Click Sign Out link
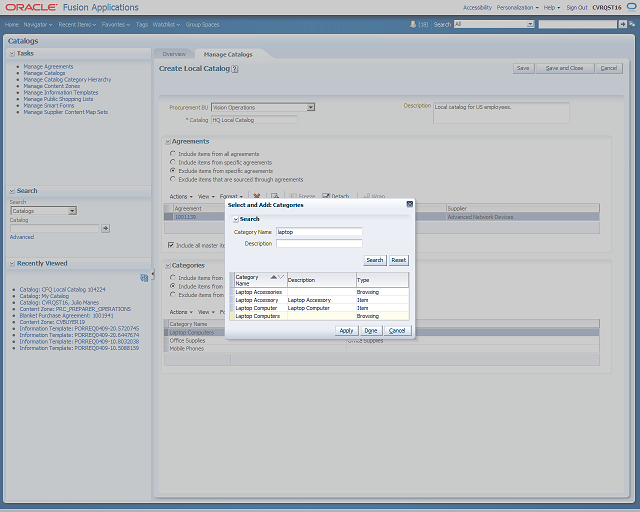The width and height of the screenshot is (640, 512). (x=577, y=7)
